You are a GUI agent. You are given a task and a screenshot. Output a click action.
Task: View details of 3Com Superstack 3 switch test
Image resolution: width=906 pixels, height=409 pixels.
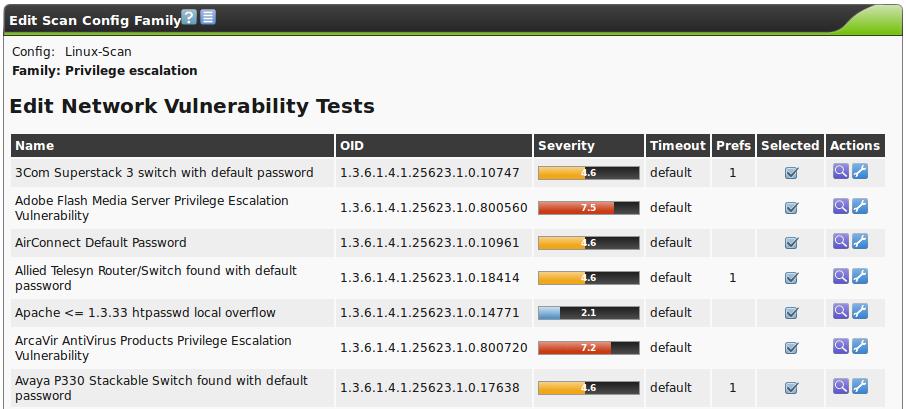(x=841, y=172)
